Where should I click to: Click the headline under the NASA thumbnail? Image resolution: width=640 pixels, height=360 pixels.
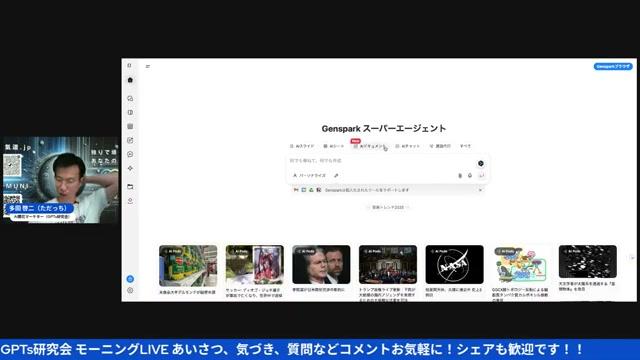point(454,292)
